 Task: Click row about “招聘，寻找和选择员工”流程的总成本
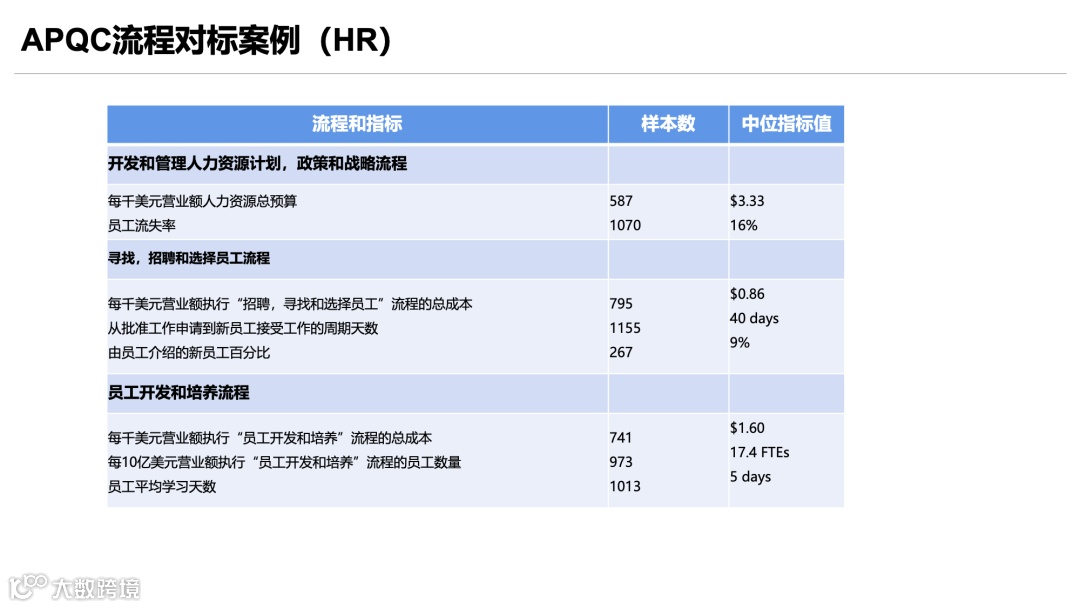(x=290, y=304)
